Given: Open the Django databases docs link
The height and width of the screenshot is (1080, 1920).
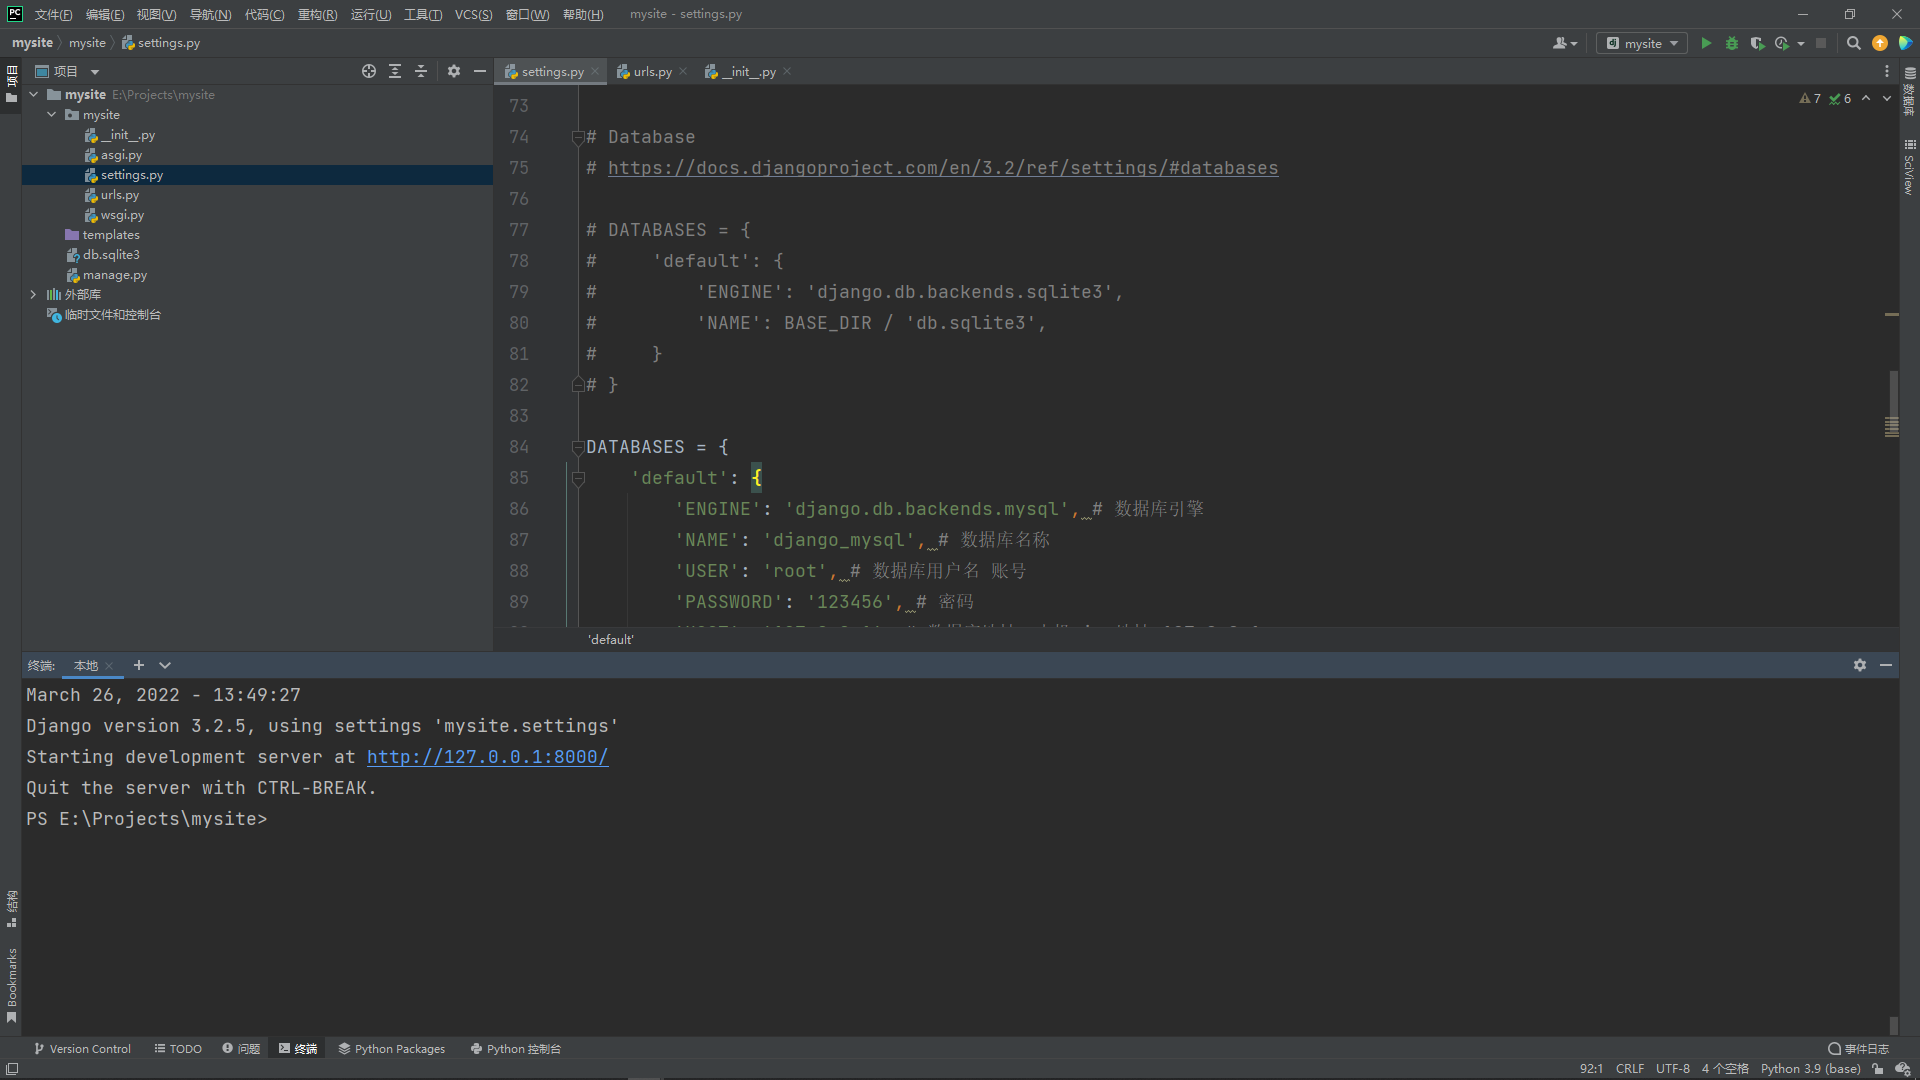Looking at the screenshot, I should click(x=943, y=168).
